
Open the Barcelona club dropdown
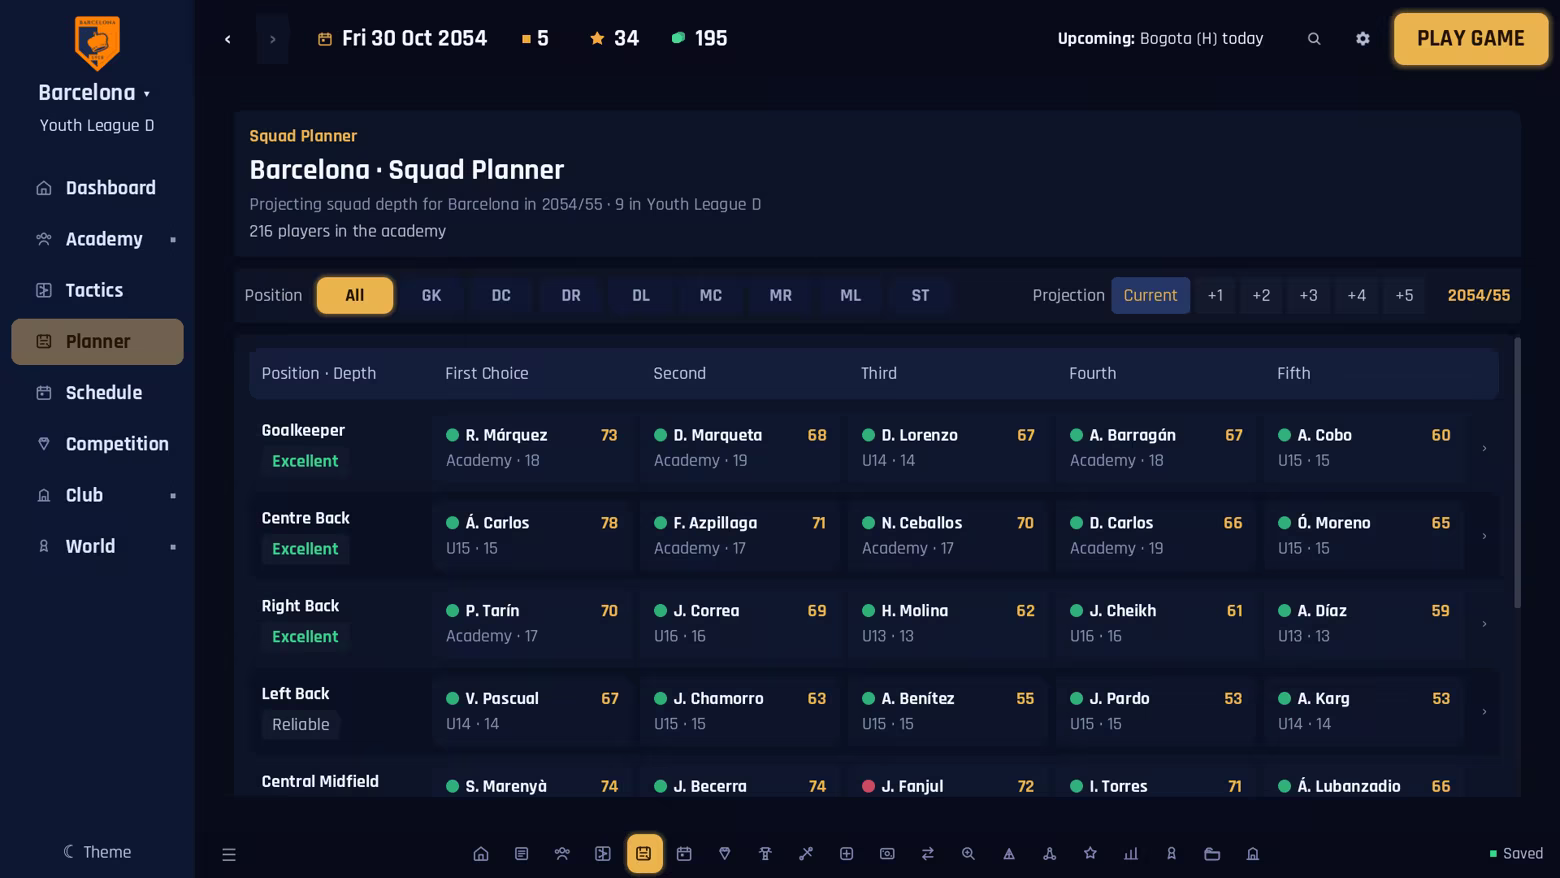(x=95, y=93)
